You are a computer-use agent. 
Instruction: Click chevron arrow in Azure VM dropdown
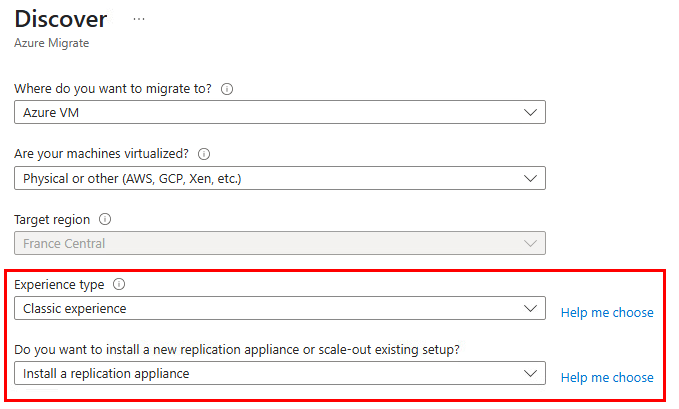[530, 113]
